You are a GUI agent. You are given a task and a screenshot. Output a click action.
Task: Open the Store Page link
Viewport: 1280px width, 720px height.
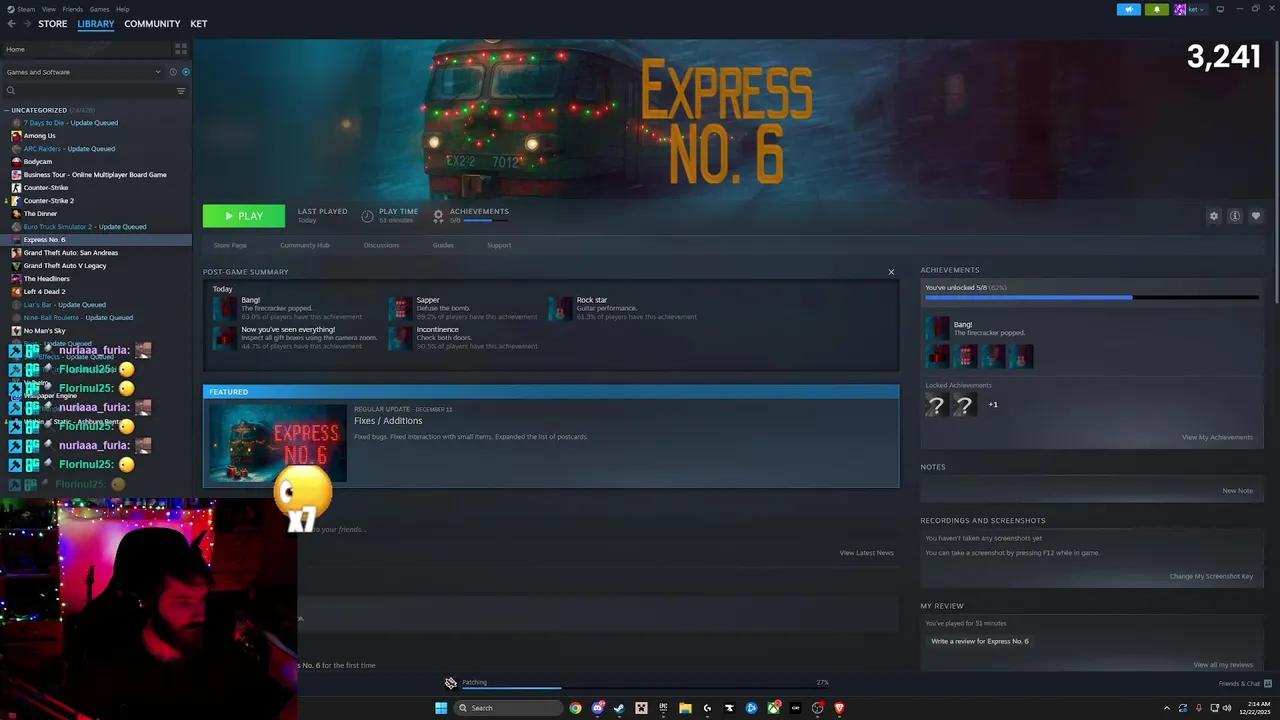(x=230, y=245)
